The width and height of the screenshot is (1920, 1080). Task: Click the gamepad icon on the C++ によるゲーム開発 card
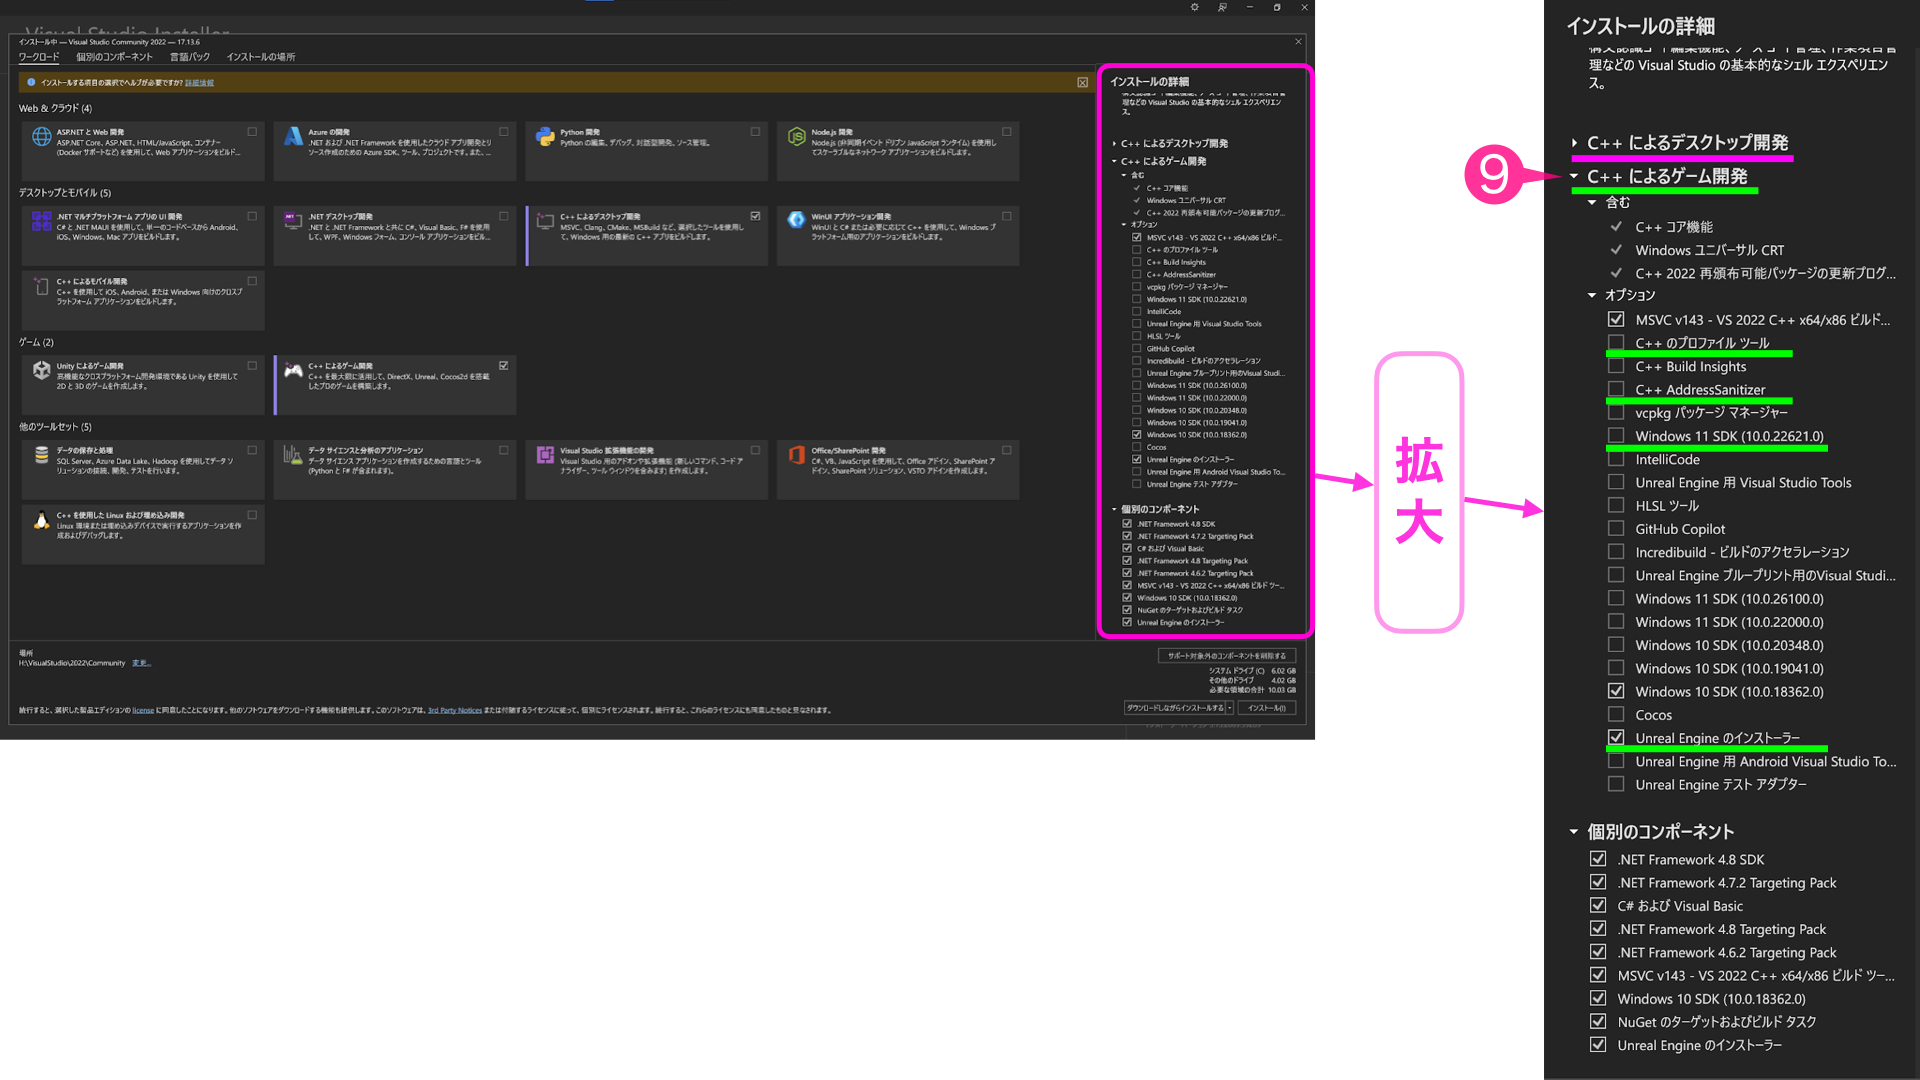point(293,370)
